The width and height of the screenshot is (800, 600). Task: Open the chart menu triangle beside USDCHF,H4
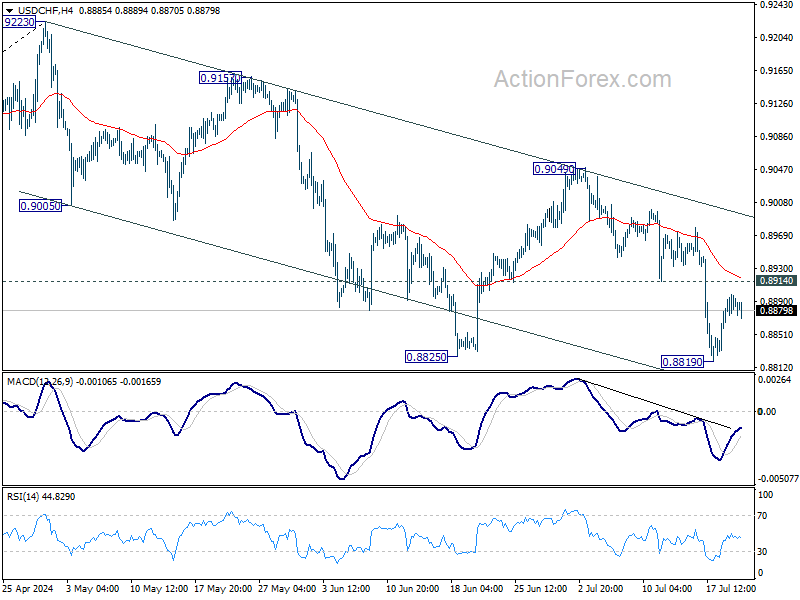pyautogui.click(x=9, y=11)
